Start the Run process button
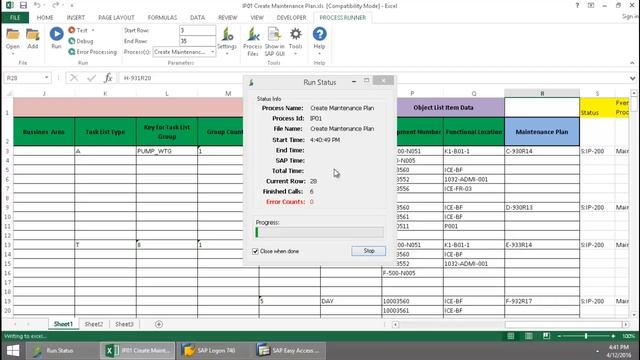The image size is (640, 360). pos(56,38)
